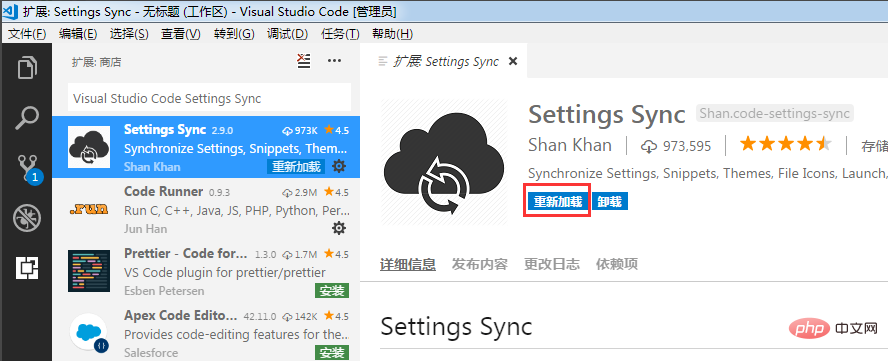Viewport: 888px width, 361px height.
Task: Click the 973,595 install count
Action: pyautogui.click(x=676, y=146)
